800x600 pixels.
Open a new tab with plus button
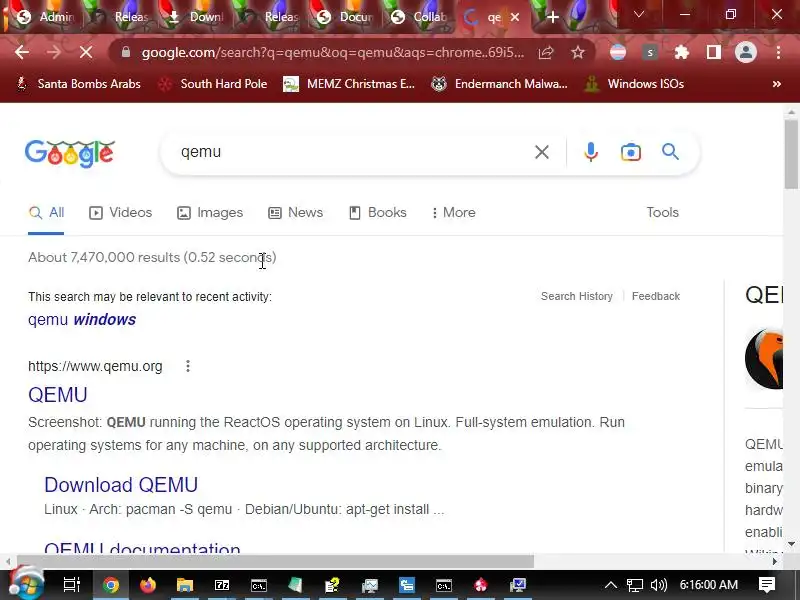tap(553, 17)
